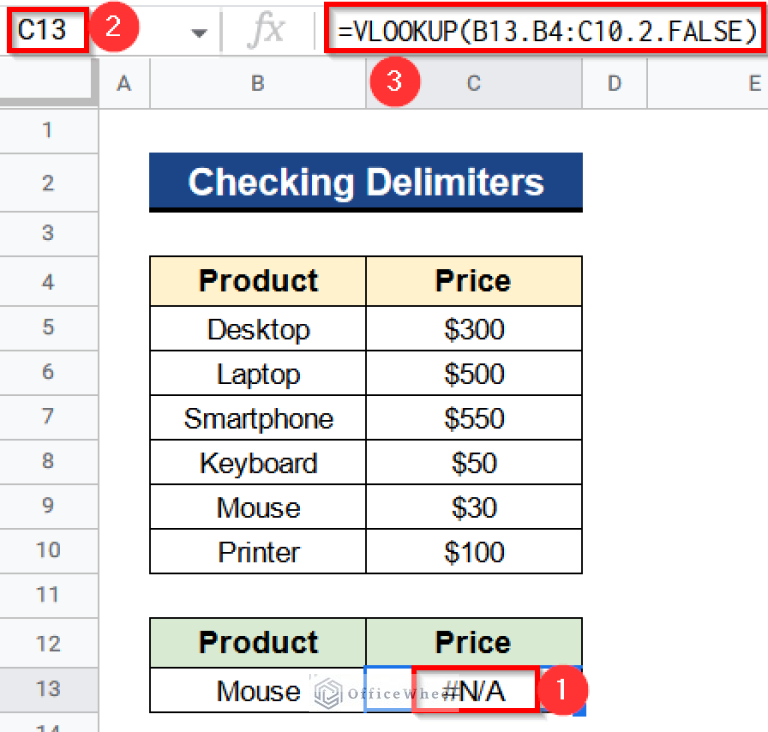Select the Mouse cell in row 13
The width and height of the screenshot is (768, 732).
tap(258, 690)
